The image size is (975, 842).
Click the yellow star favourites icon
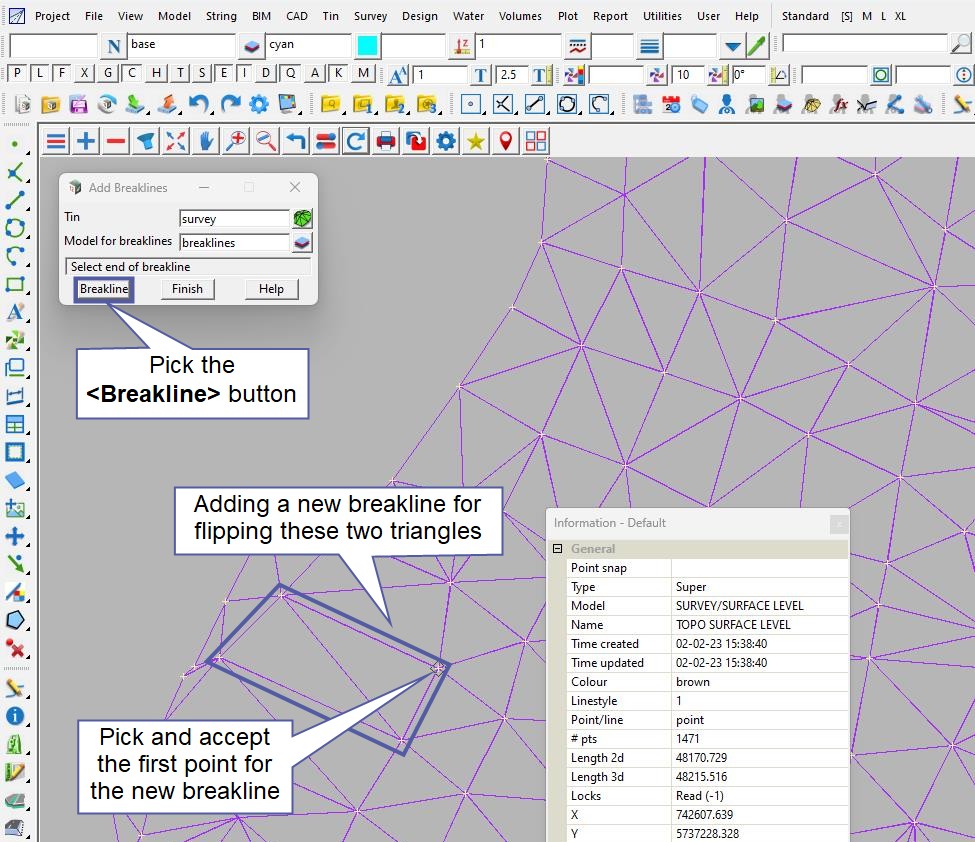476,142
